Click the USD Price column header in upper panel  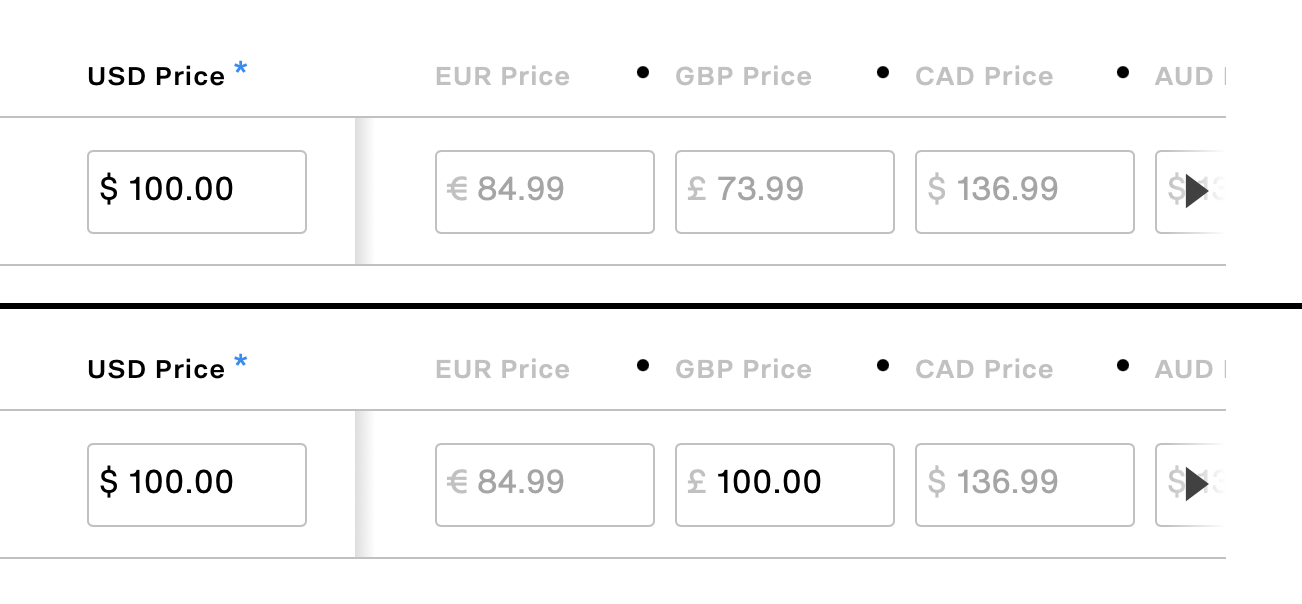[156, 77]
